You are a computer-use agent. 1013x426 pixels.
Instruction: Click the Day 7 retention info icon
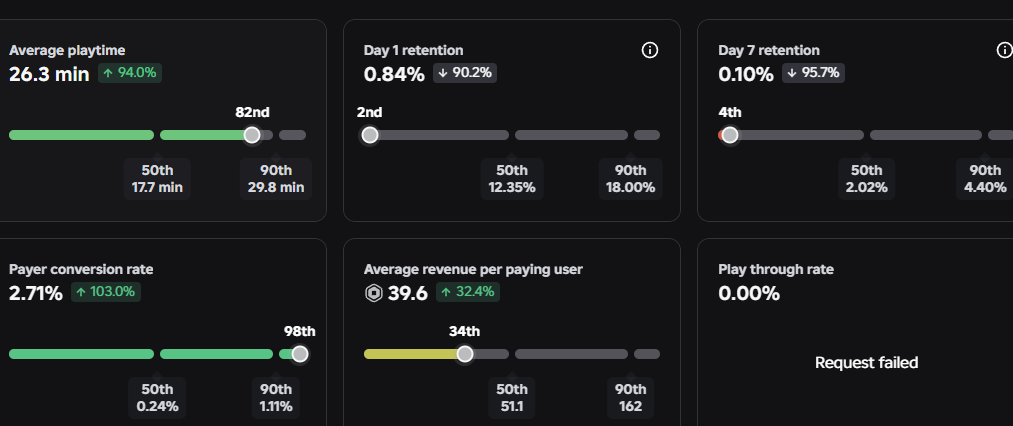tap(1005, 50)
